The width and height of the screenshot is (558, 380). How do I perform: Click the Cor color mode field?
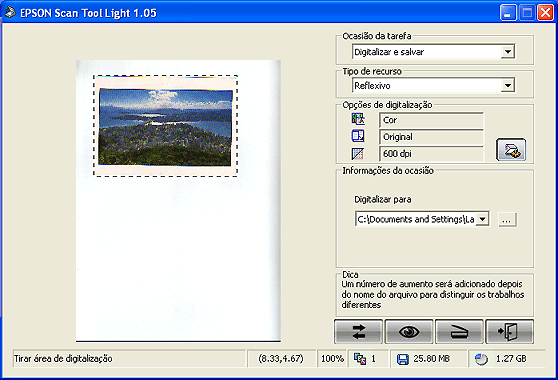click(431, 120)
